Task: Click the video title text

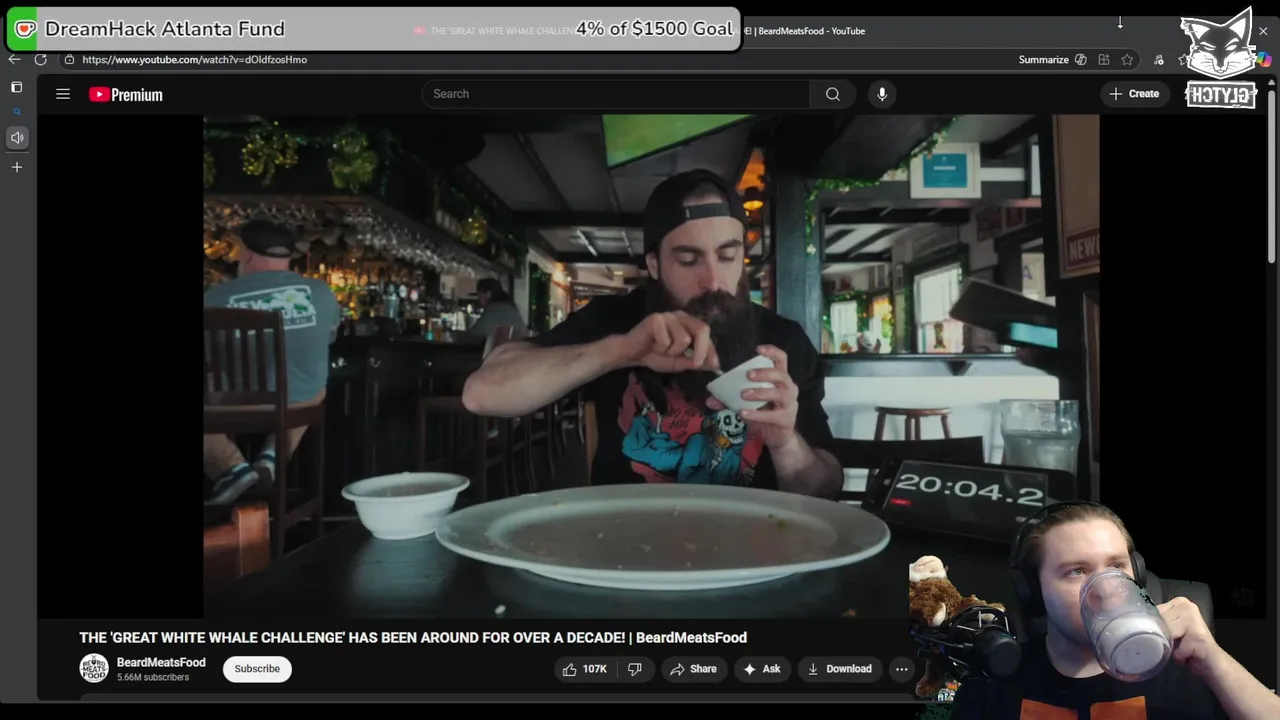Action: click(413, 638)
